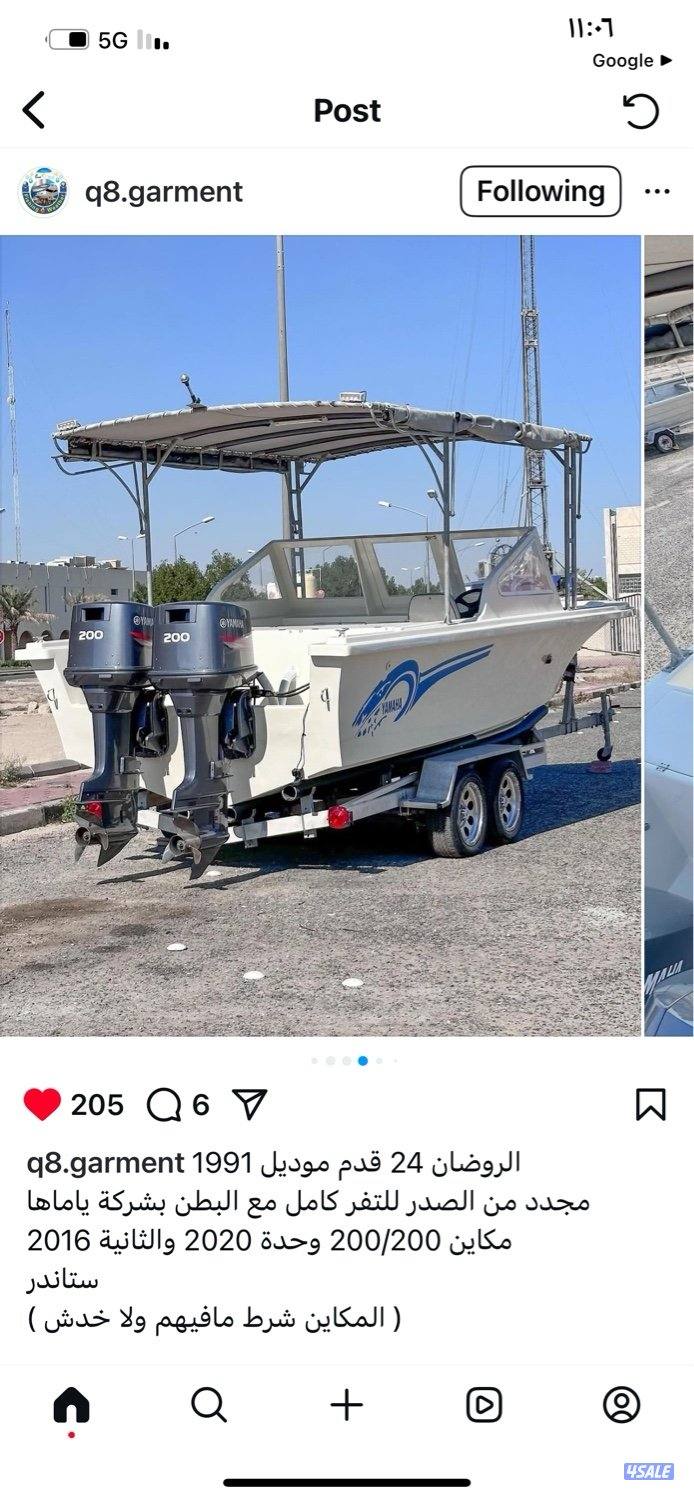Save post with bookmark icon
Image resolution: width=694 pixels, height=1500 pixels.
(x=651, y=1104)
